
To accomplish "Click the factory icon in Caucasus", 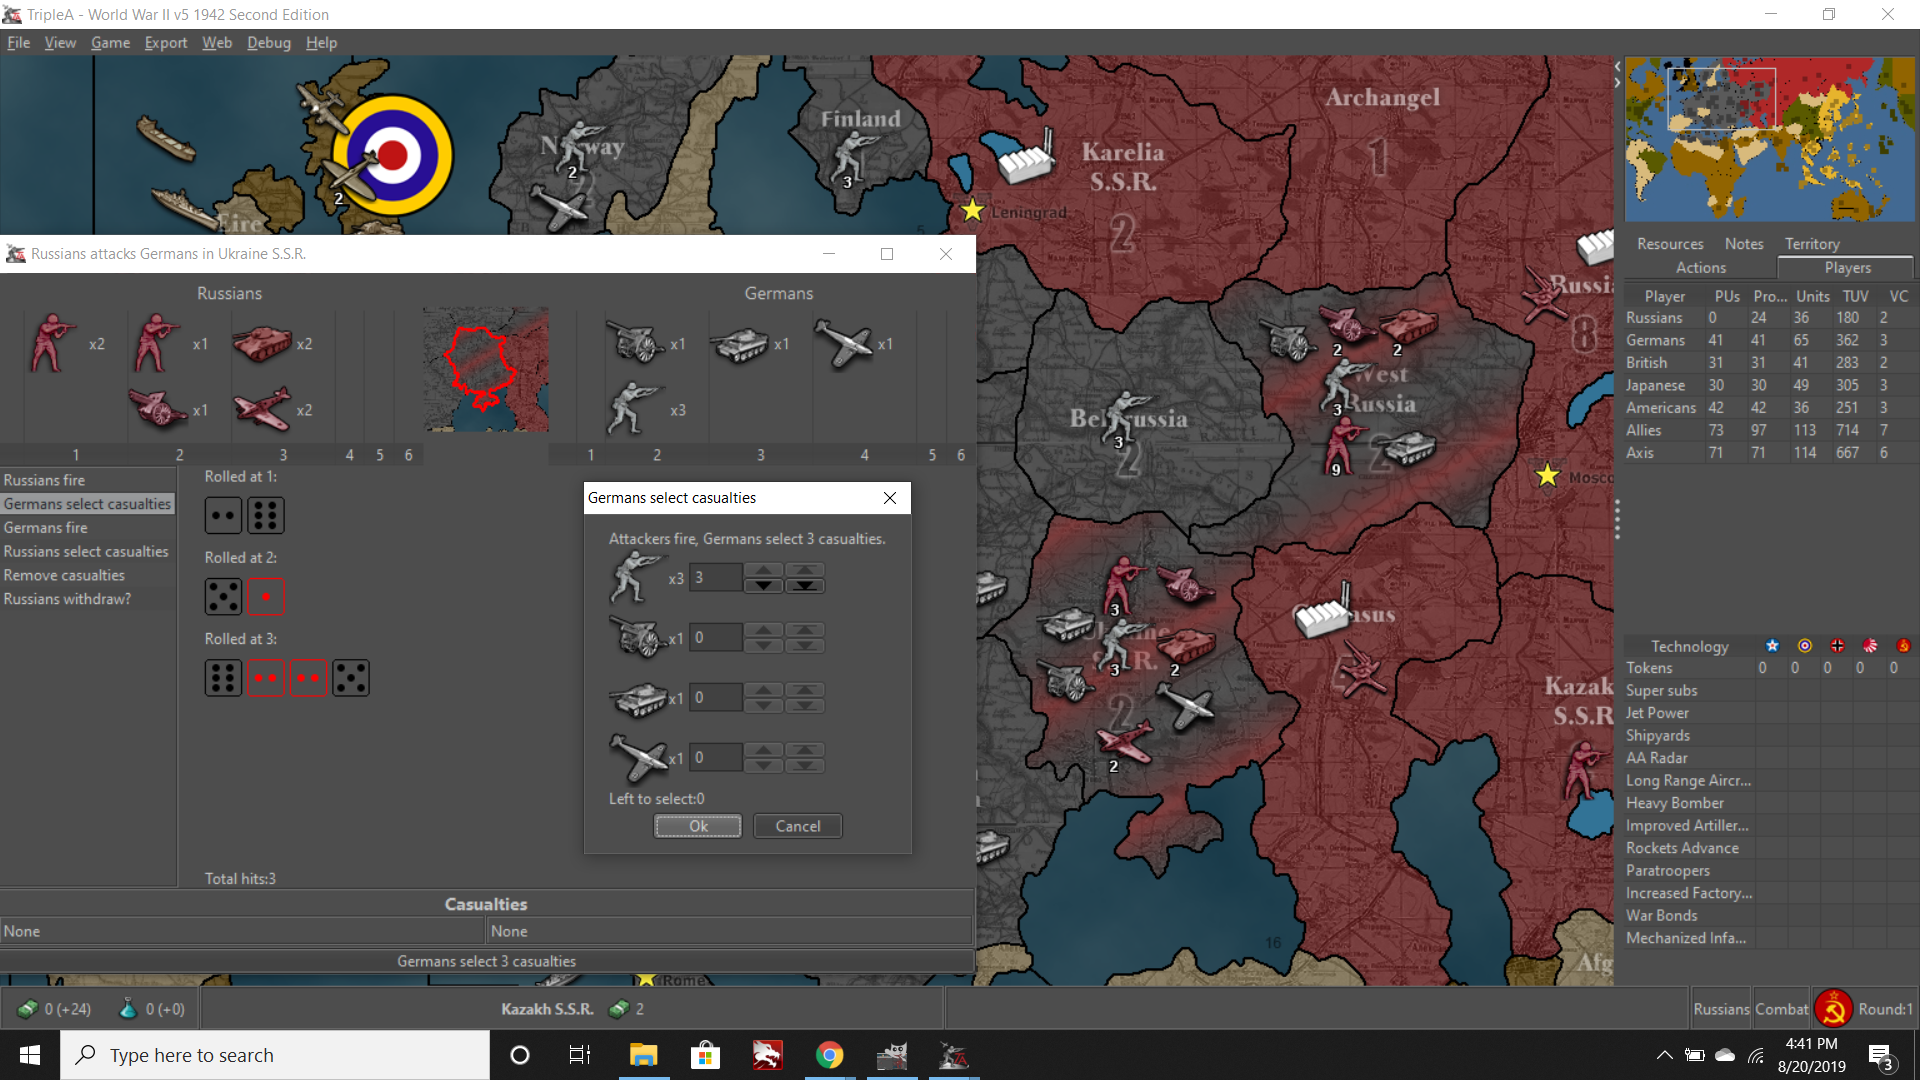I will (x=1323, y=612).
